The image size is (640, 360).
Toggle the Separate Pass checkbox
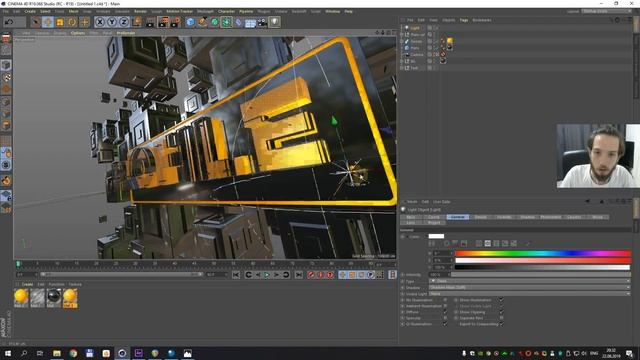[501, 318]
